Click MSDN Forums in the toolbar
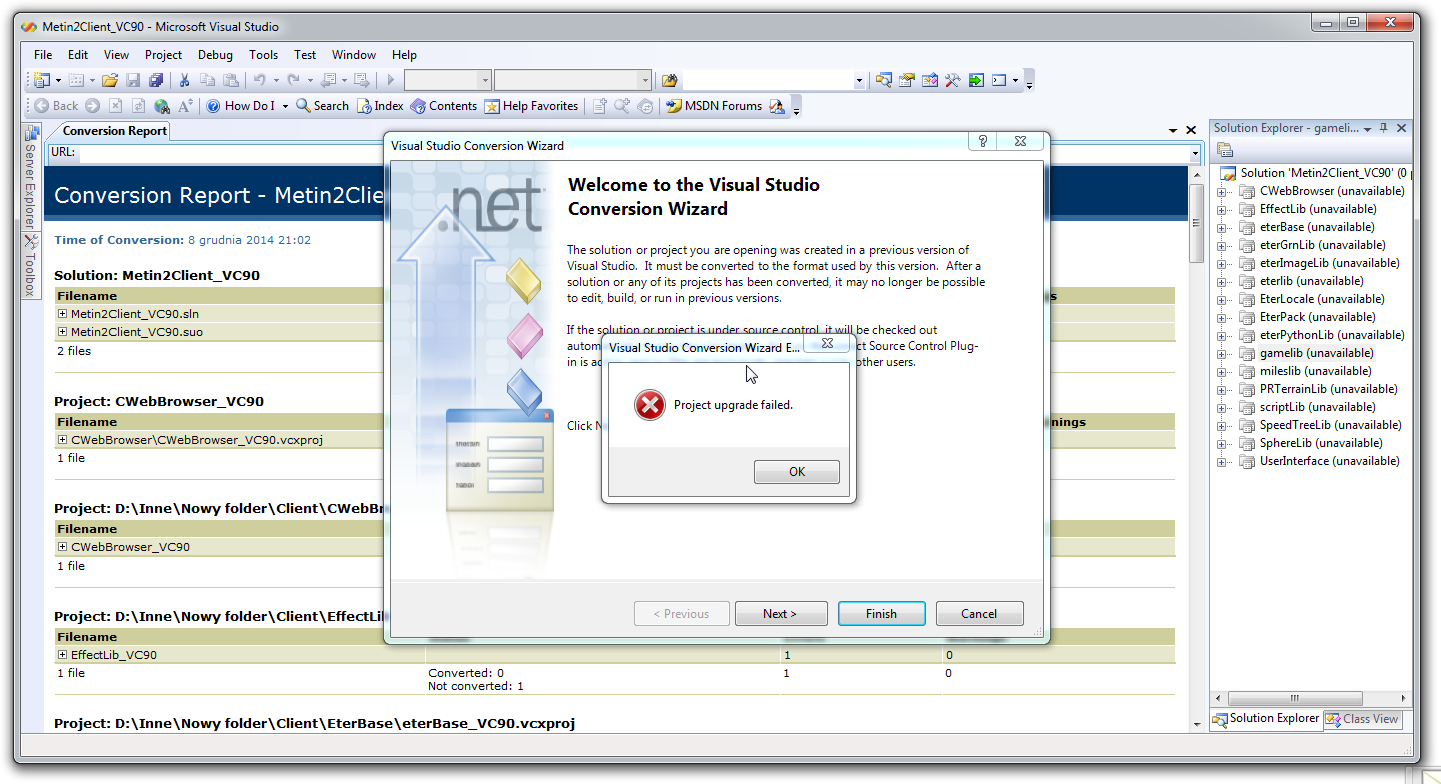1441x784 pixels. (714, 106)
